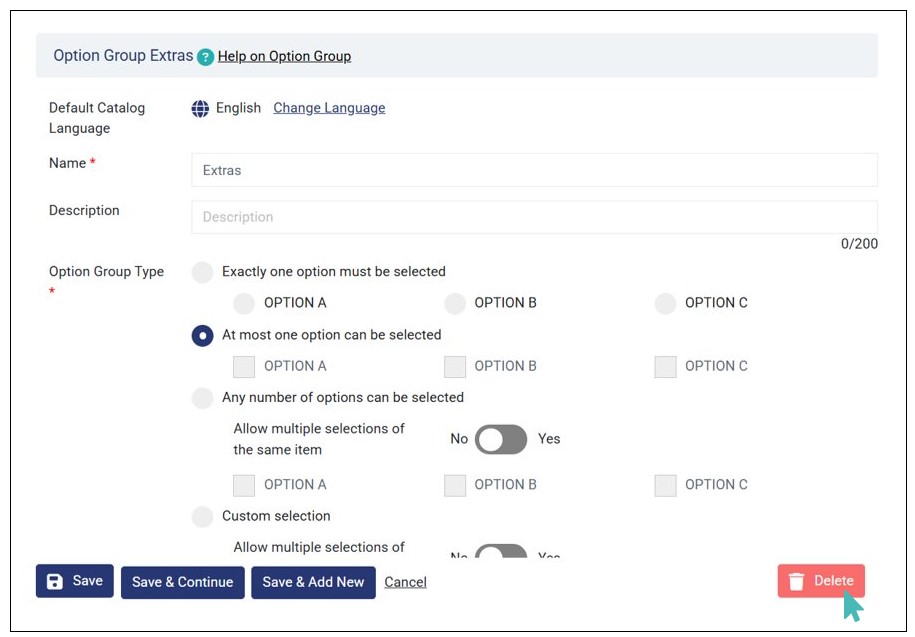Select 'Exactly one option must be selected'
This screenshot has width=915, height=637.
click(203, 272)
